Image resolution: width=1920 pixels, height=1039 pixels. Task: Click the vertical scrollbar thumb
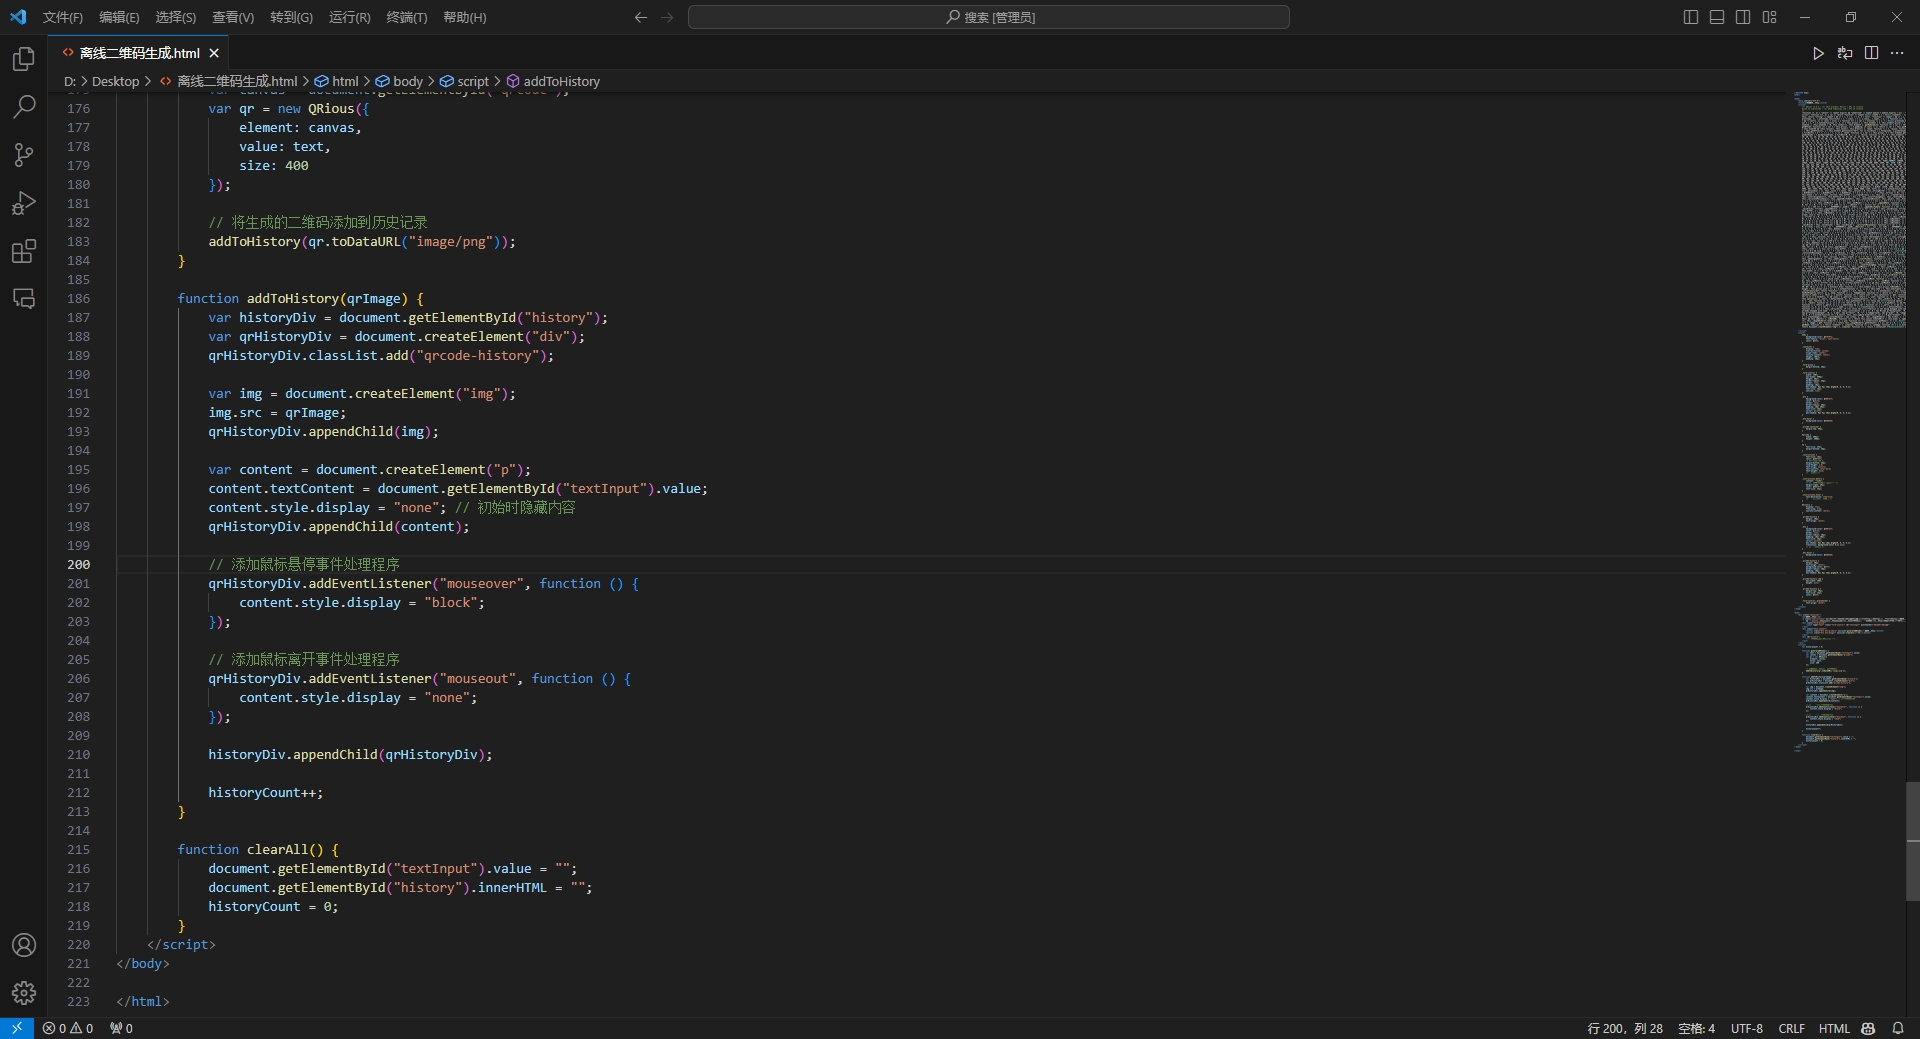[x=1913, y=841]
